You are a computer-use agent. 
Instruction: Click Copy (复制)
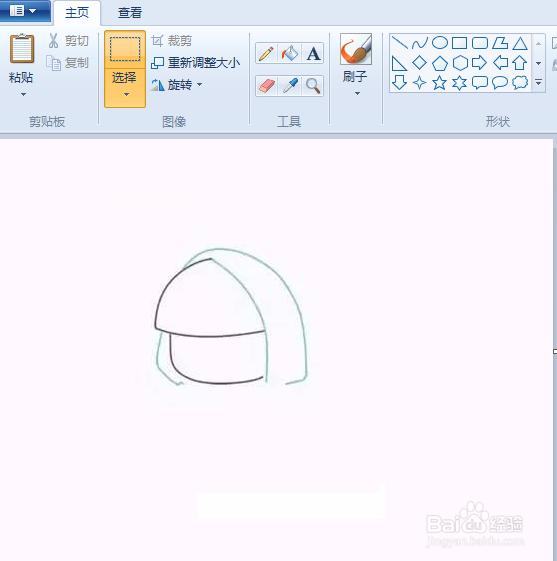[x=68, y=63]
